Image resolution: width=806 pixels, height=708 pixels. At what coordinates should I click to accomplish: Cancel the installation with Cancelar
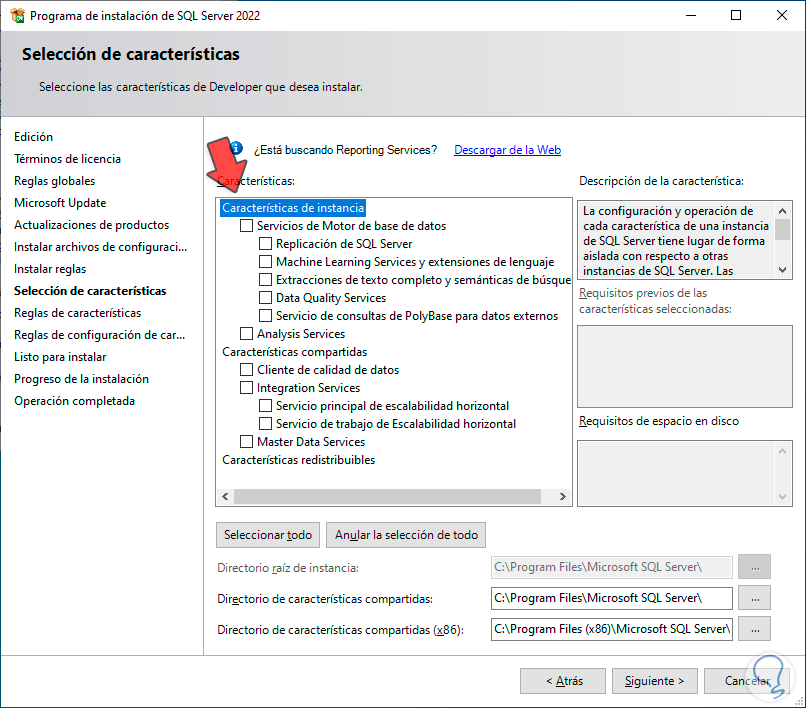746,681
